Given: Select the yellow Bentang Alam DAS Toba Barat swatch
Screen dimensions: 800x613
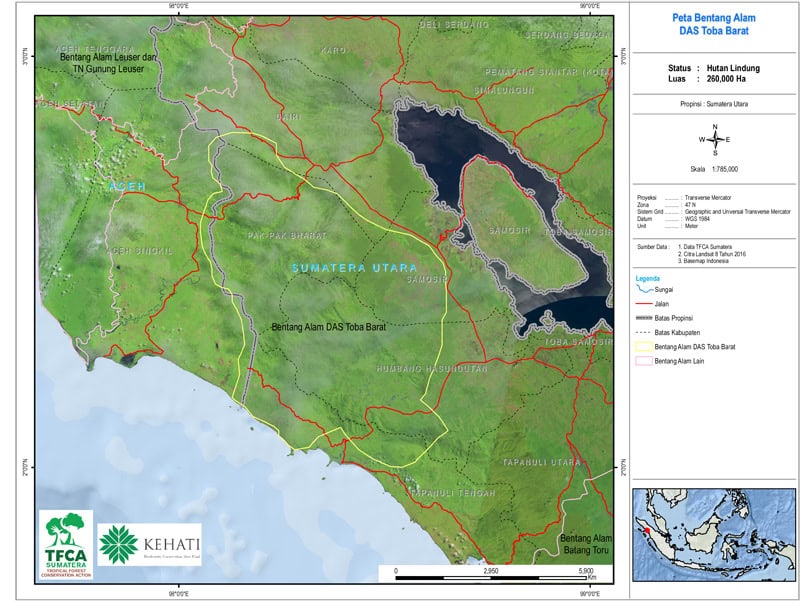Looking at the screenshot, I should pyautogui.click(x=643, y=346).
